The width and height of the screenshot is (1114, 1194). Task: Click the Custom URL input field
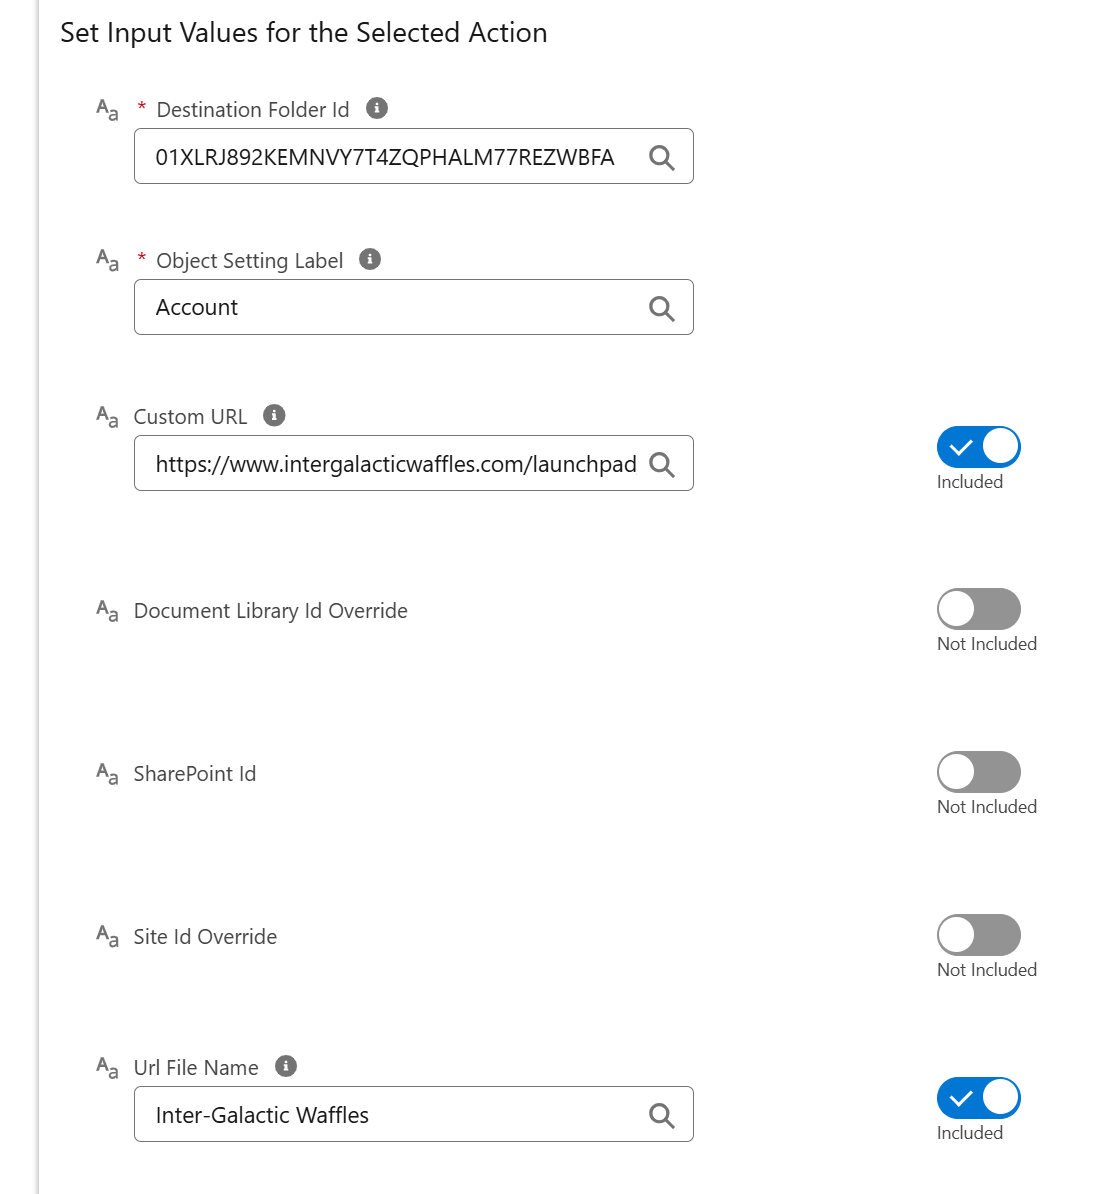(413, 463)
